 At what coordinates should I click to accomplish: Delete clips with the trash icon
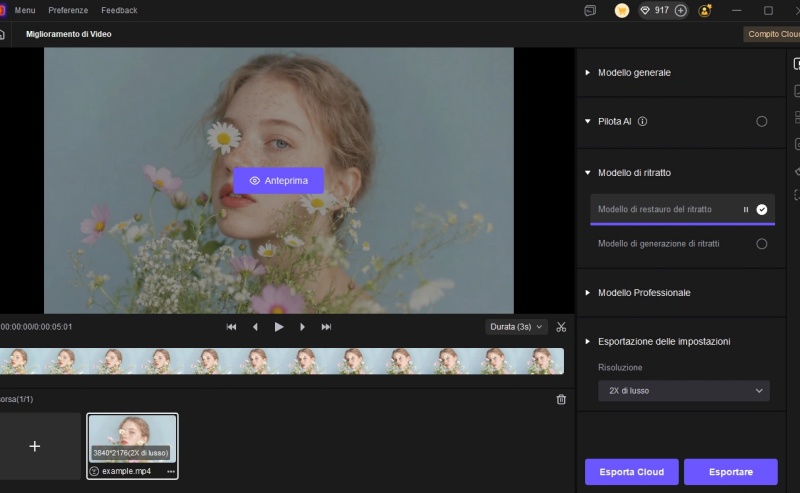(561, 399)
